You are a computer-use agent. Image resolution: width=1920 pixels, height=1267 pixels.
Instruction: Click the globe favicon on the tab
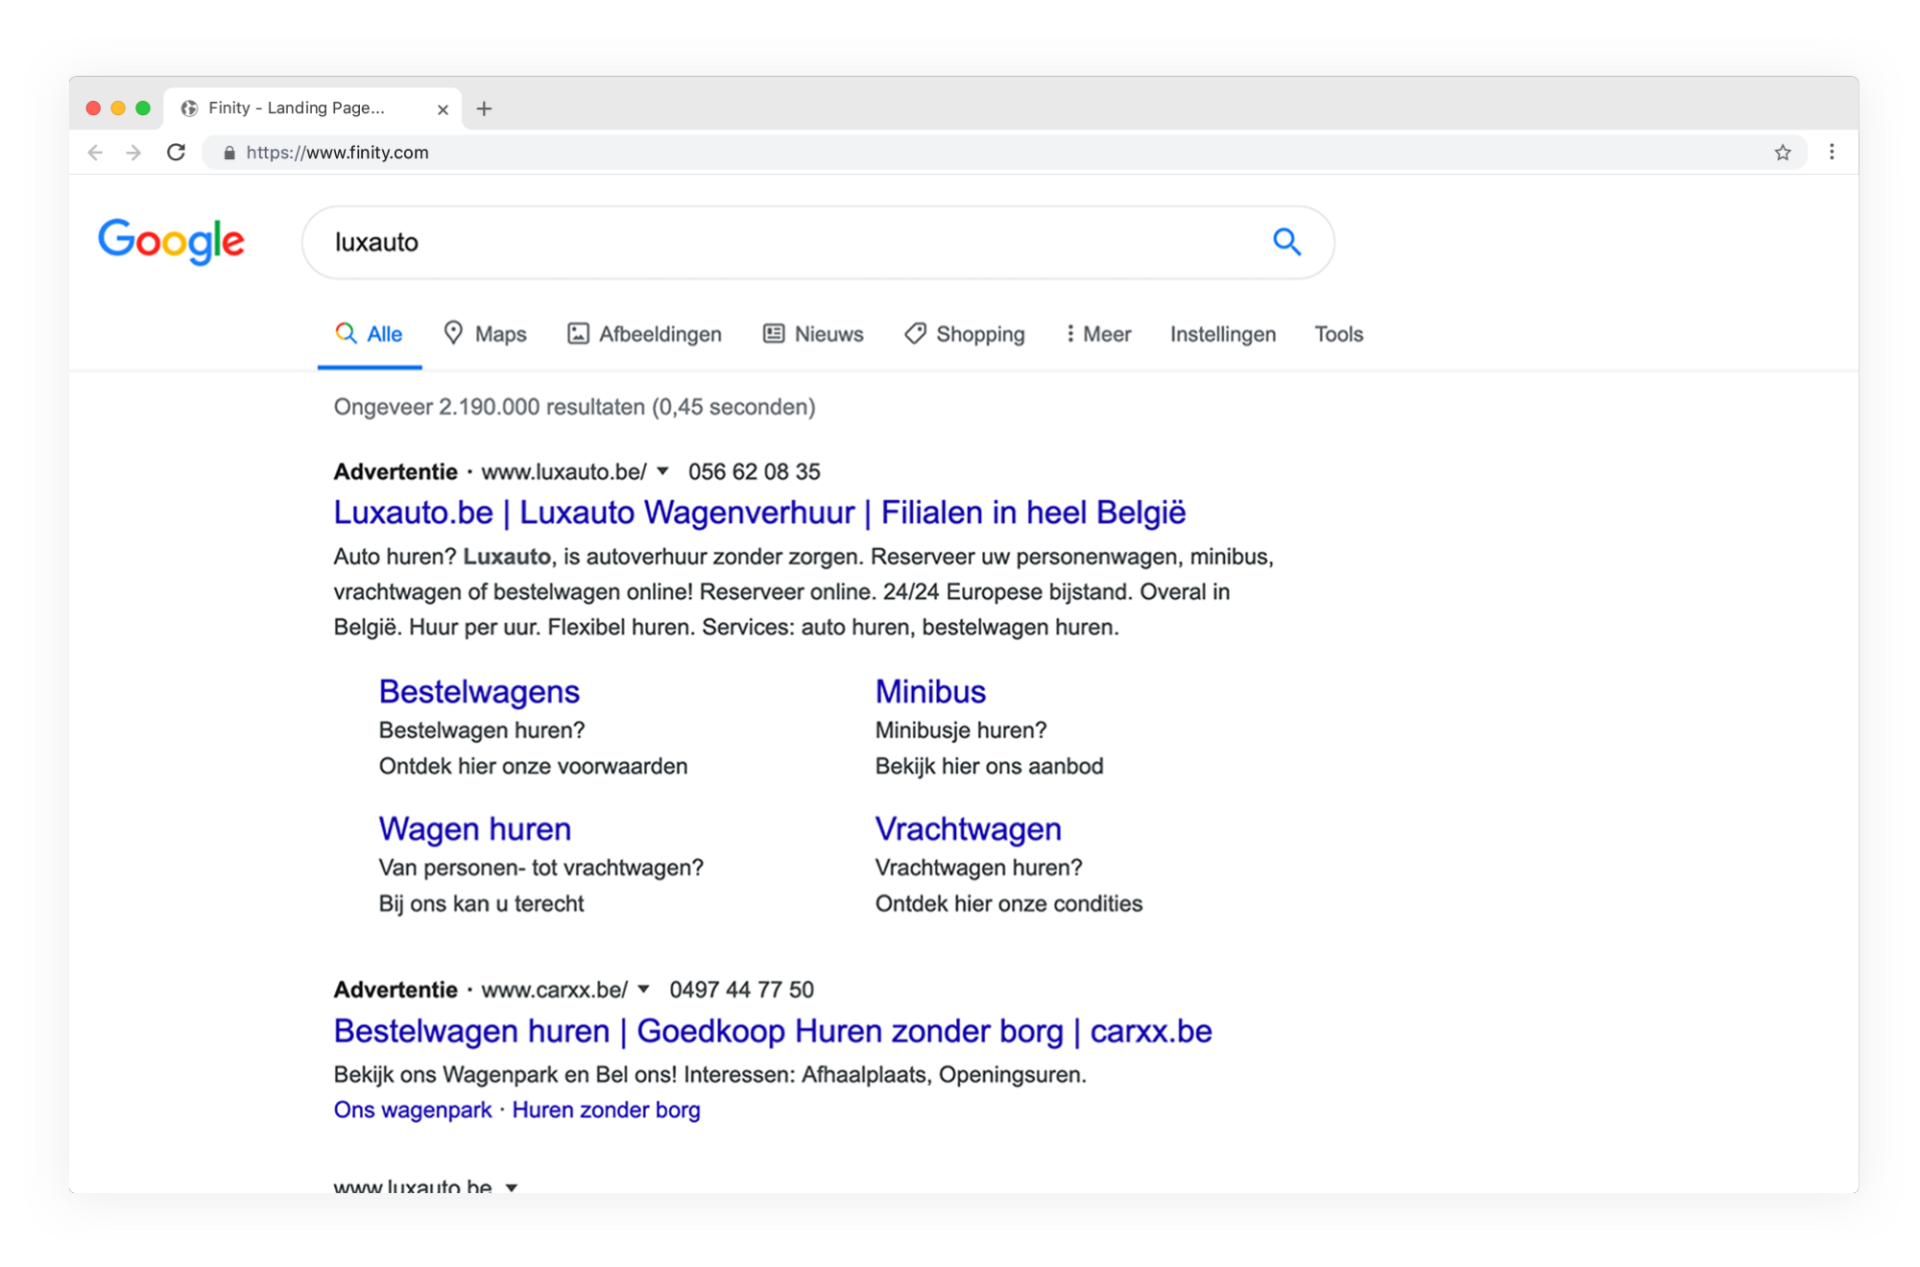pos(189,108)
